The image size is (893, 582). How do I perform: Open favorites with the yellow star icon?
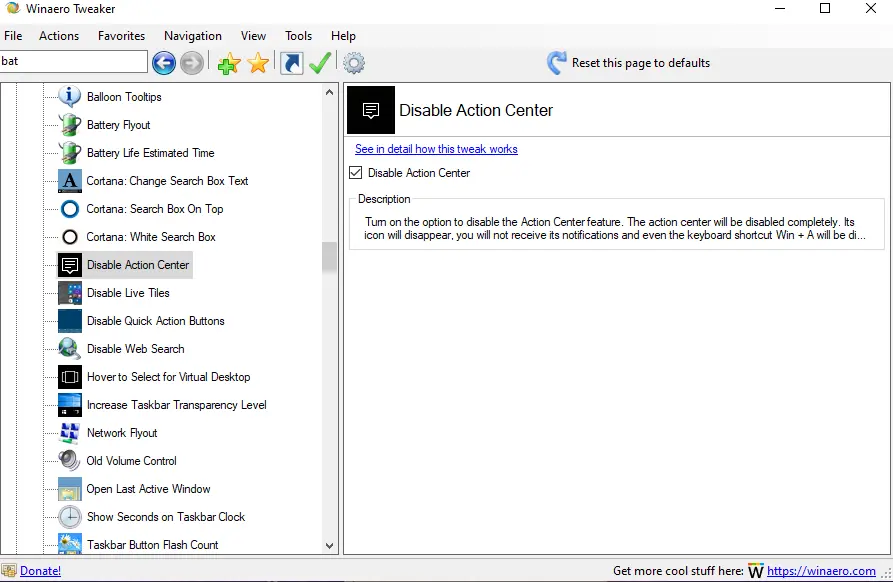(x=258, y=63)
